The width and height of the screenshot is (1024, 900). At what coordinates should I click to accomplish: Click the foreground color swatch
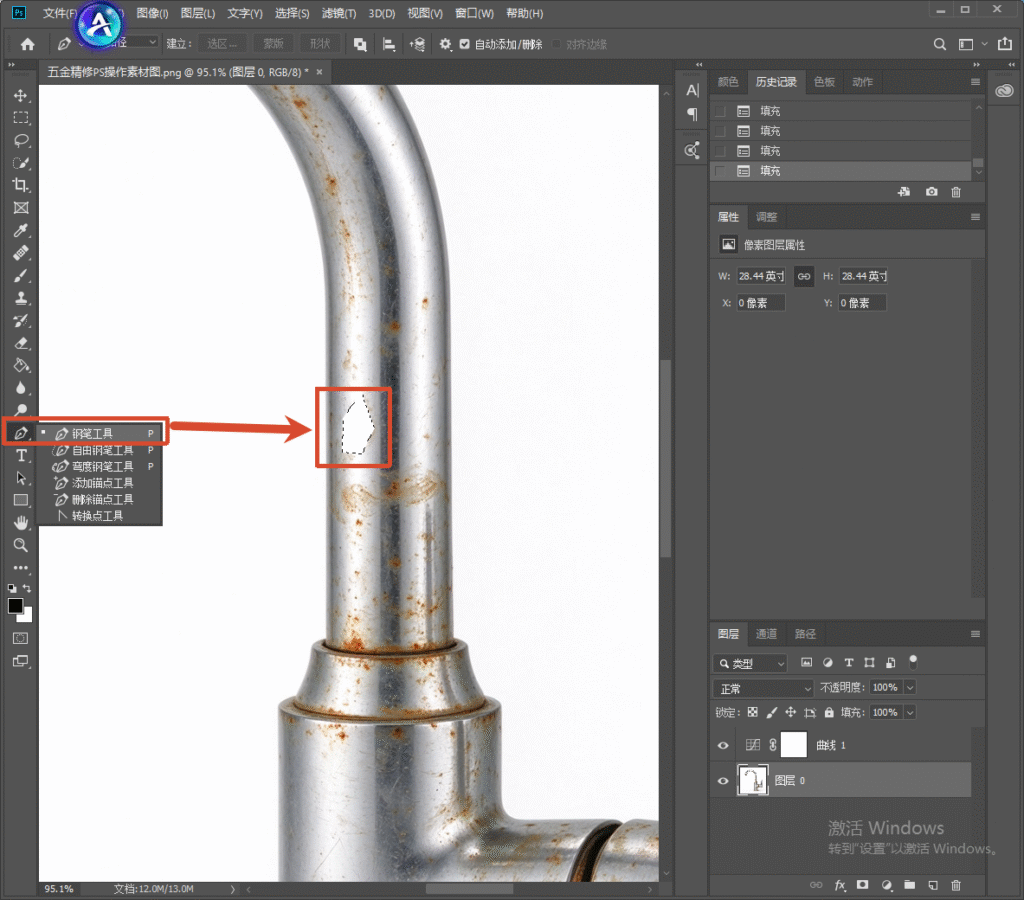coord(16,606)
